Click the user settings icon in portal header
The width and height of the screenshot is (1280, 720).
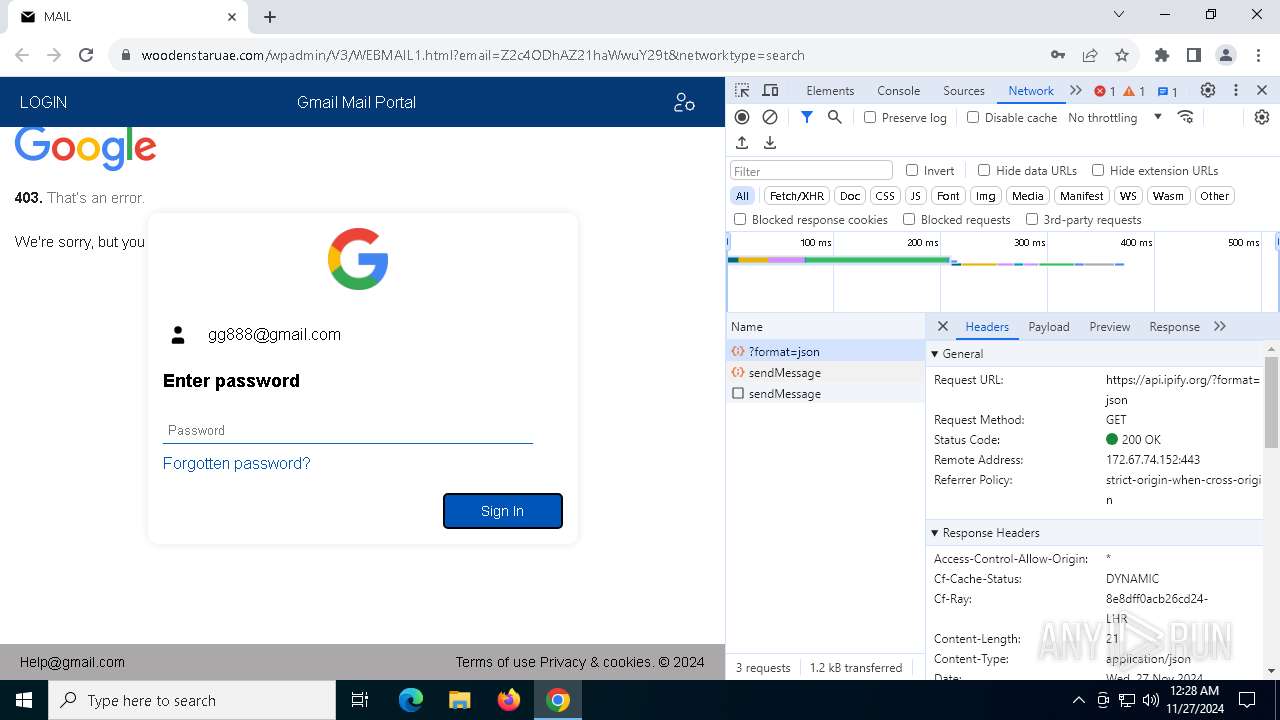tap(684, 102)
